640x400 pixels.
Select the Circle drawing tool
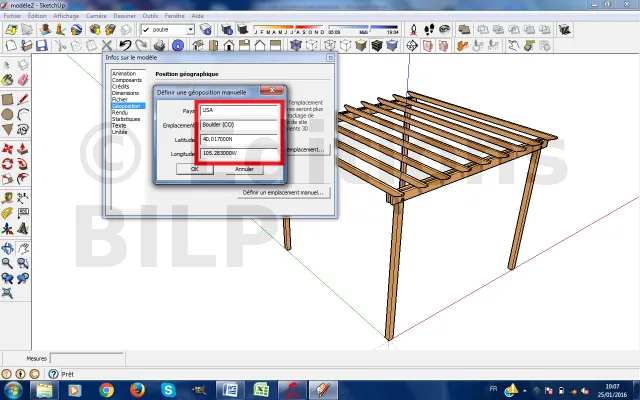(x=7, y=114)
